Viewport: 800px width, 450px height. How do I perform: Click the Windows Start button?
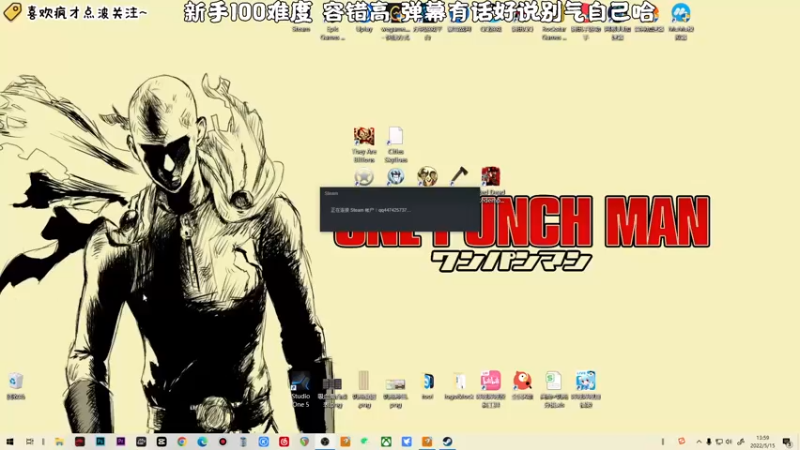(x=9, y=441)
